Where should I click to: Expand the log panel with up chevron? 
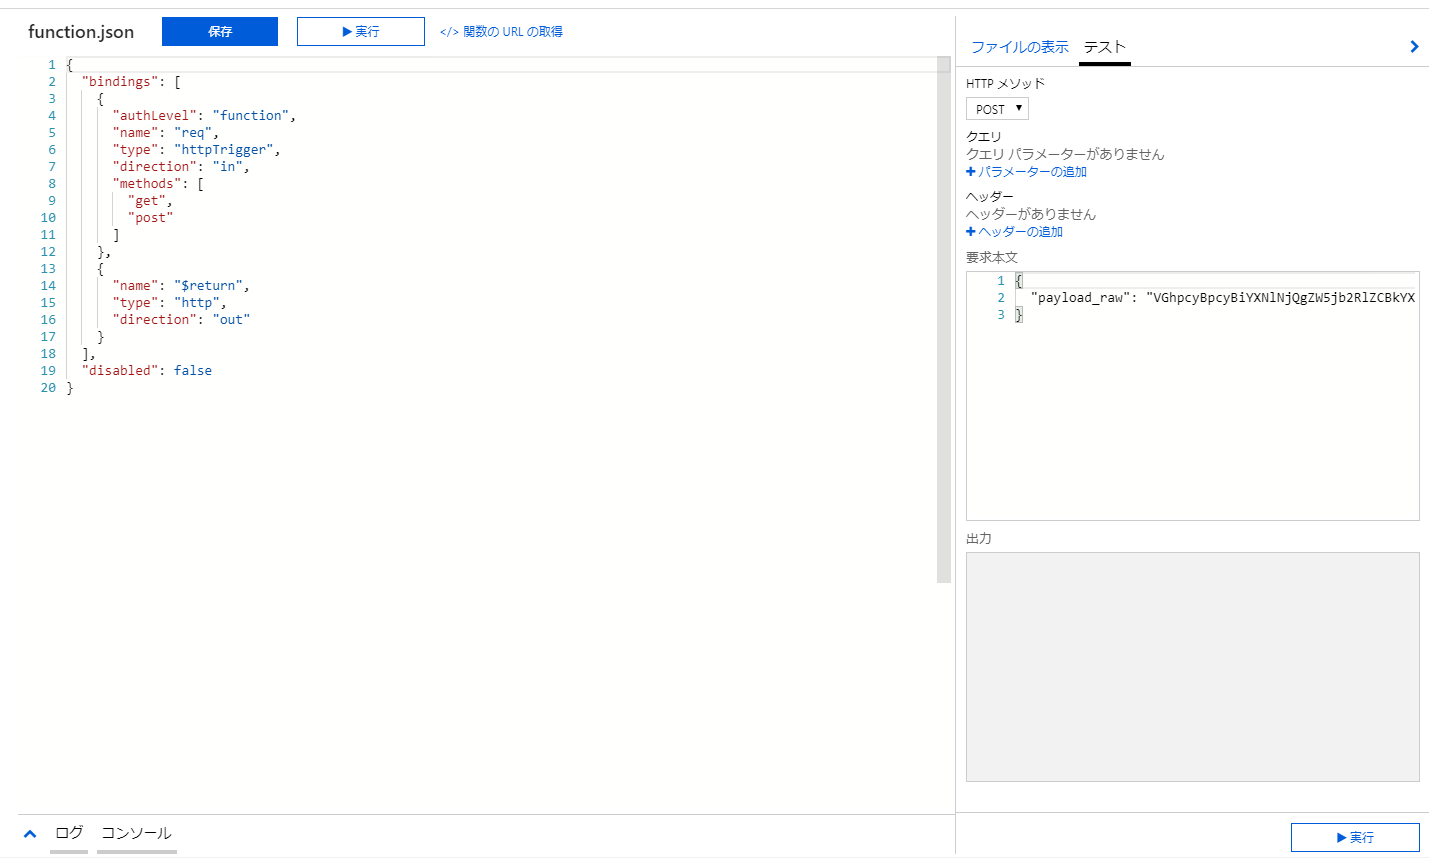(30, 834)
